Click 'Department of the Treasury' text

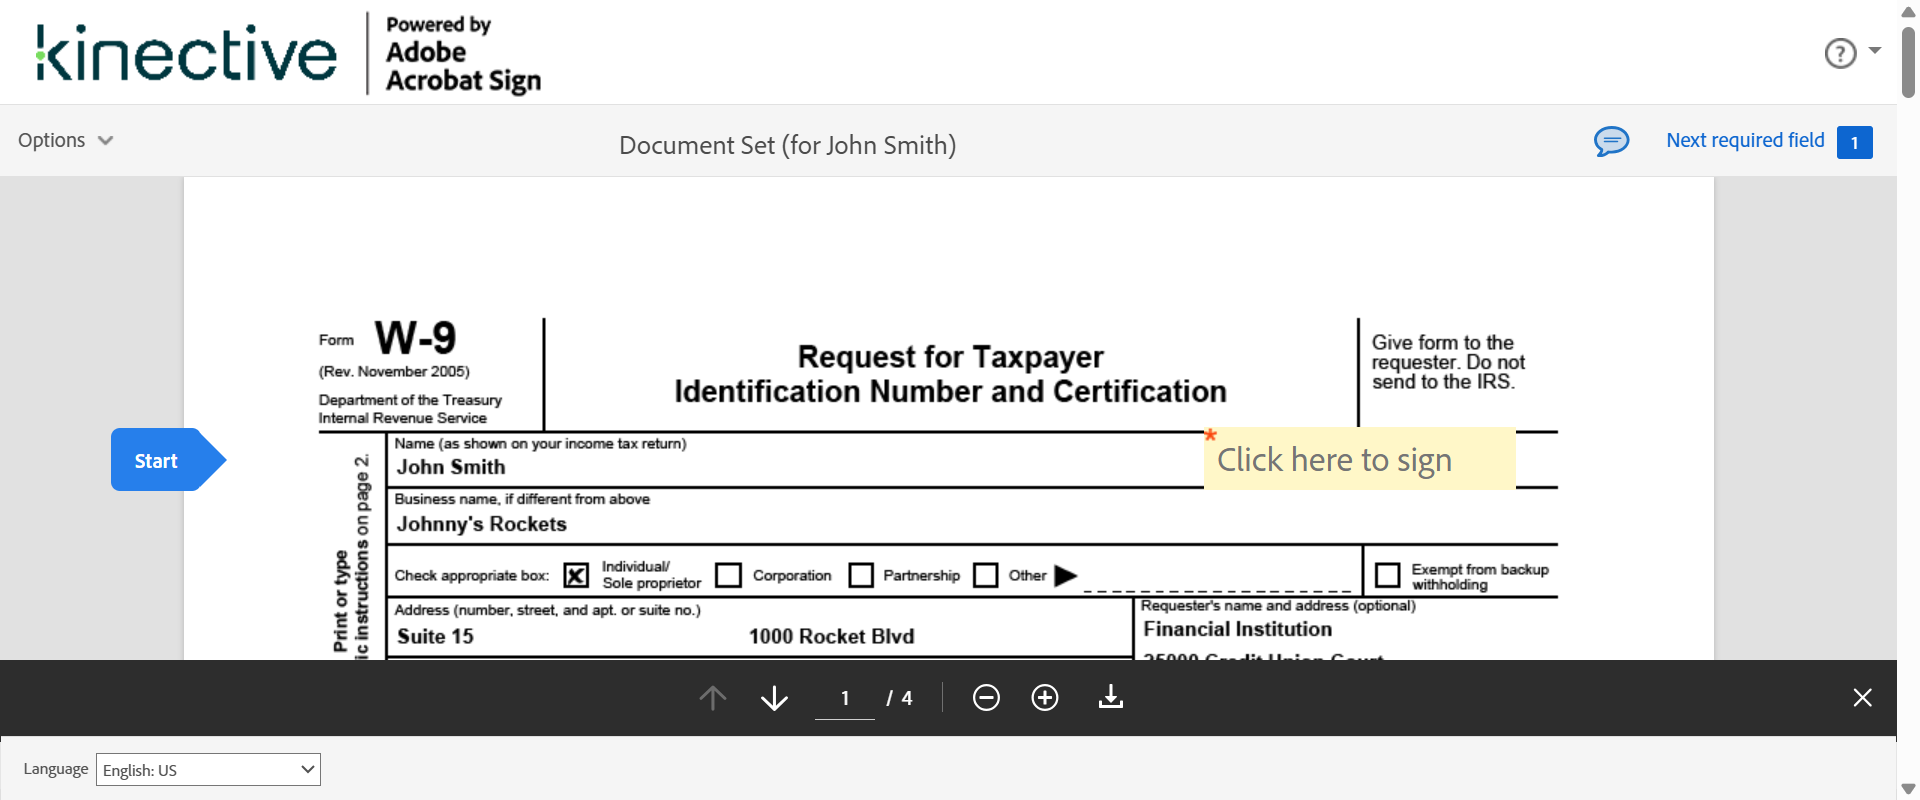(x=410, y=400)
